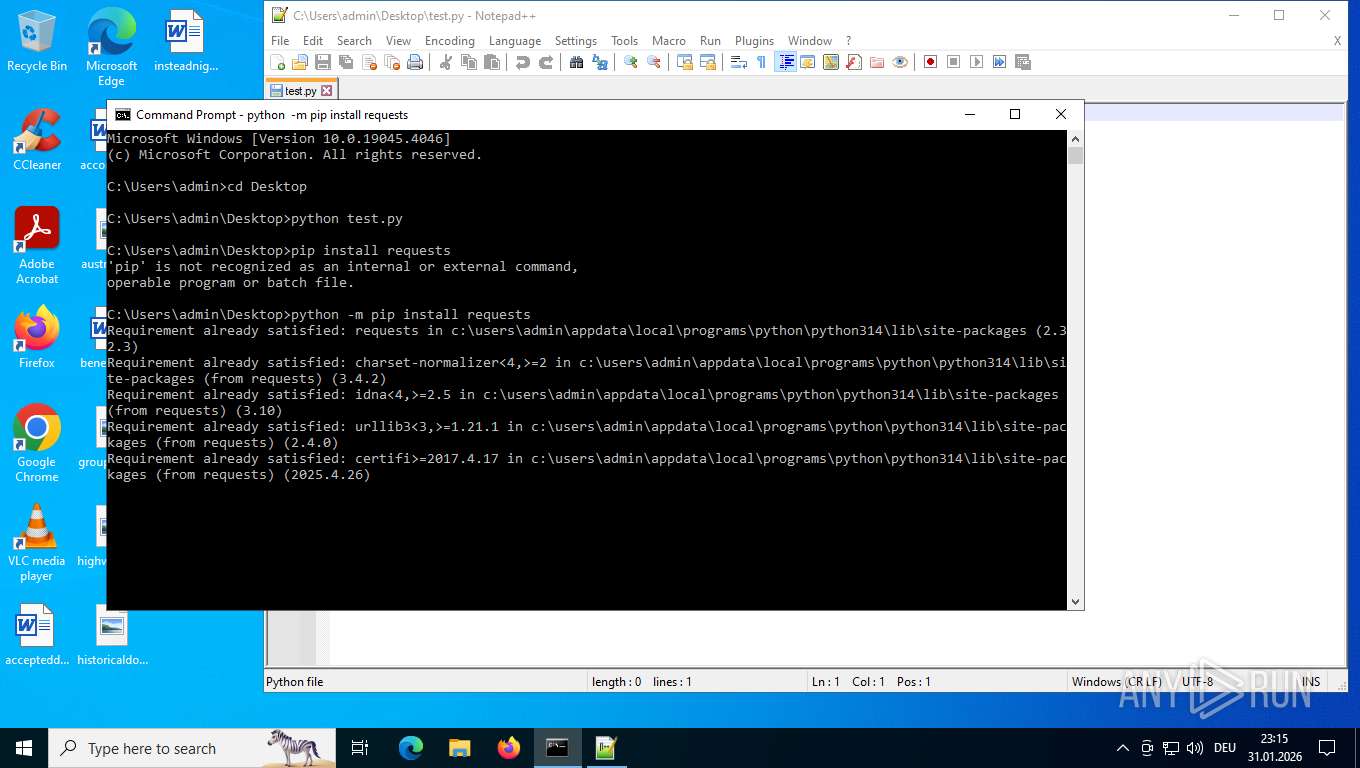Screen dimensions: 1360x768
Task: Toggle synchronize vertical scrolling icon
Action: coord(685,62)
